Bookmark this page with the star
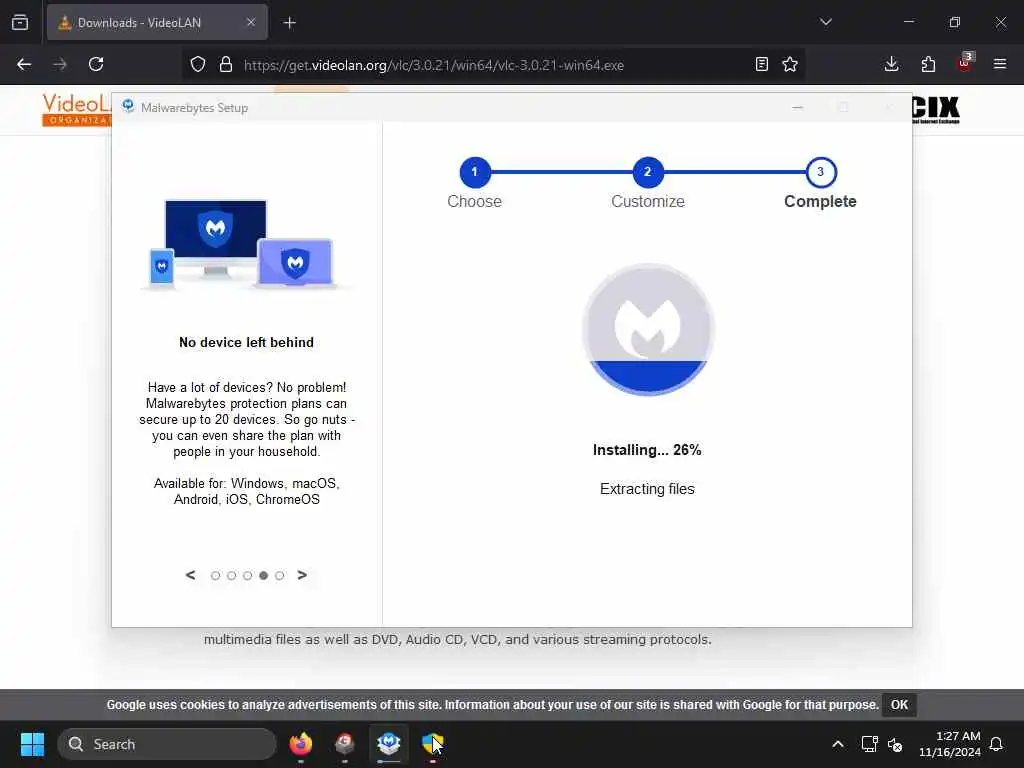The width and height of the screenshot is (1024, 768). (x=790, y=64)
